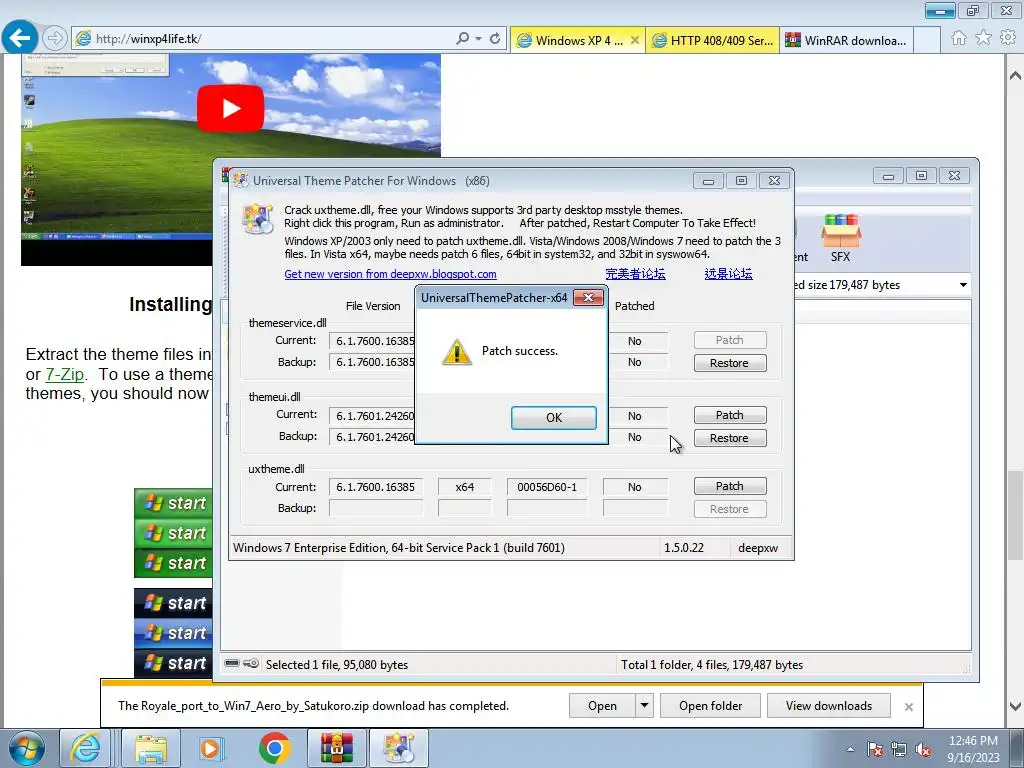Viewport: 1024px width, 768px height.
Task: Expand Open button dropdown arrow
Action: coord(644,706)
